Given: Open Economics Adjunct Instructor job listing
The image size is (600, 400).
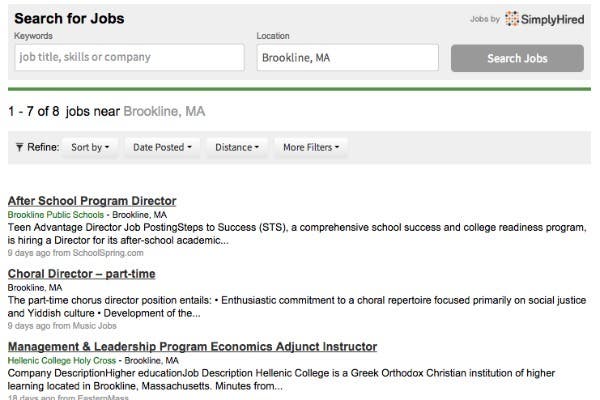Looking at the screenshot, I should tap(192, 347).
